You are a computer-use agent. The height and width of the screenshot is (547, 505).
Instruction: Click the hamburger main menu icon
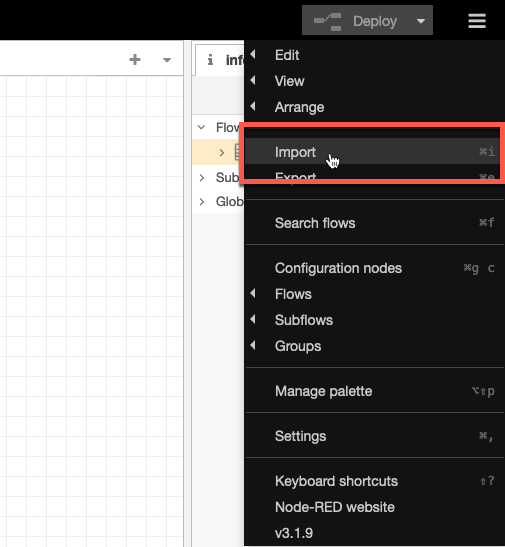[x=477, y=21]
